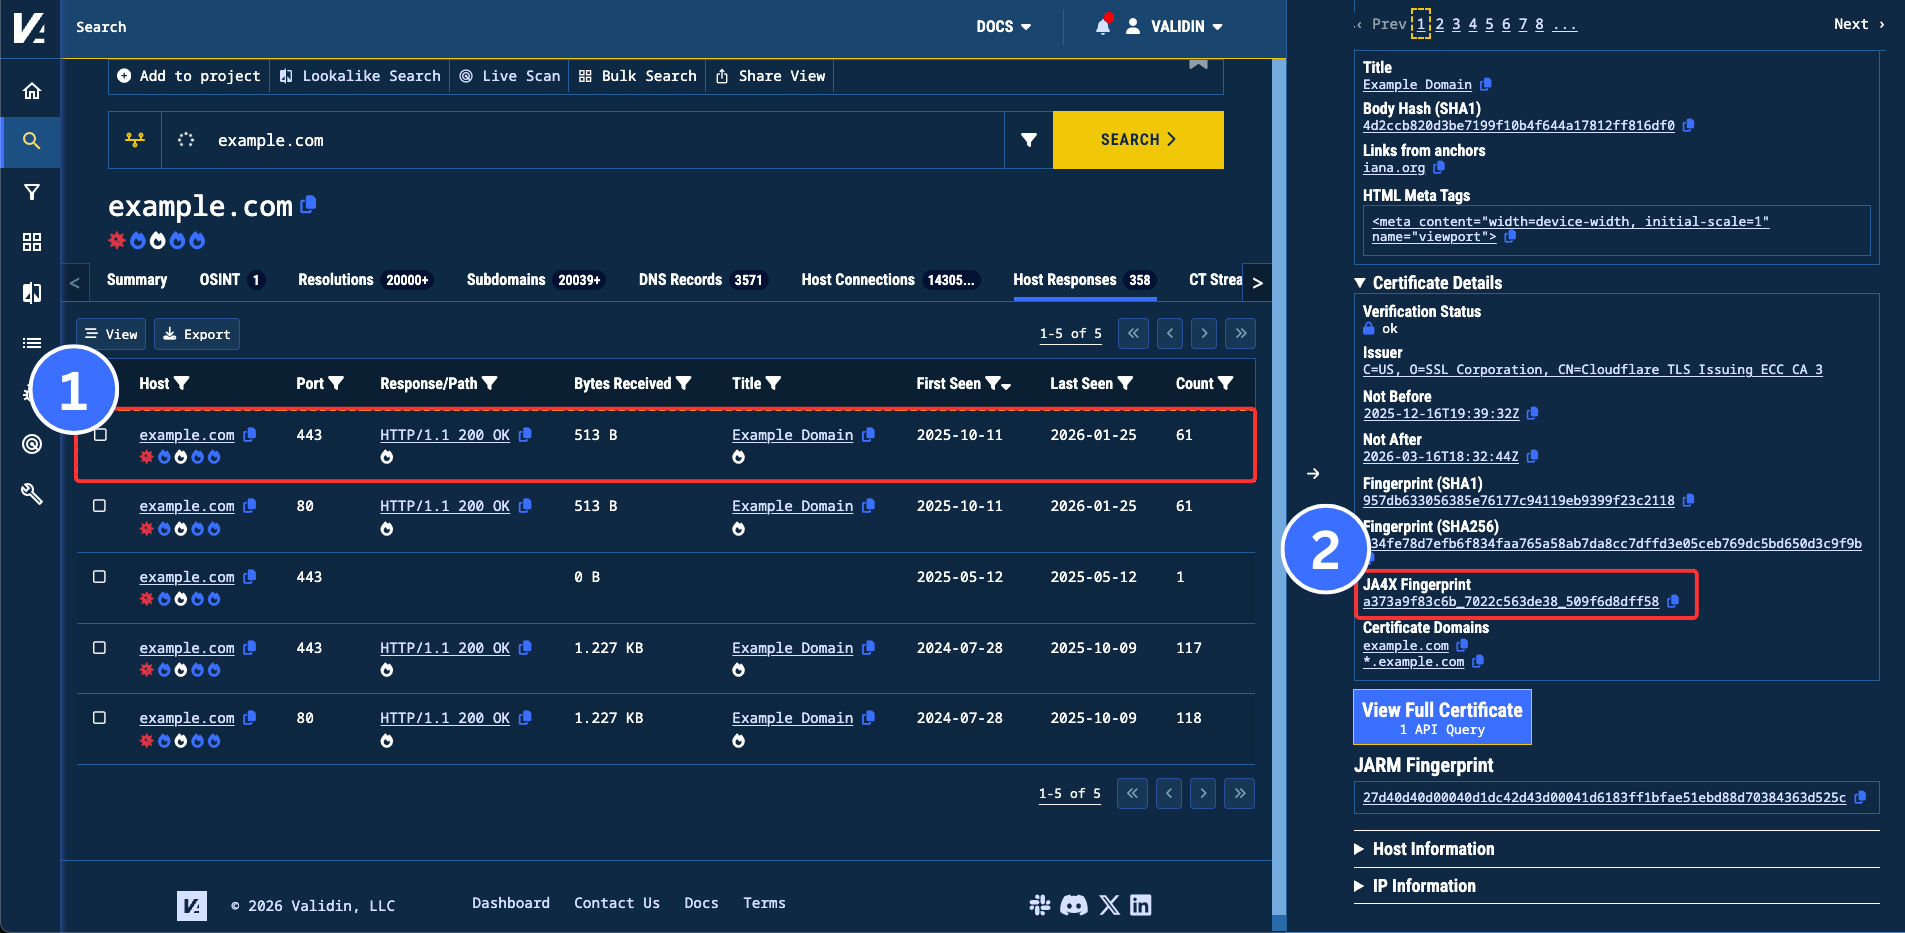This screenshot has height=933, width=1905.
Task: Copy the JARM Fingerprint hash
Action: click(1860, 798)
